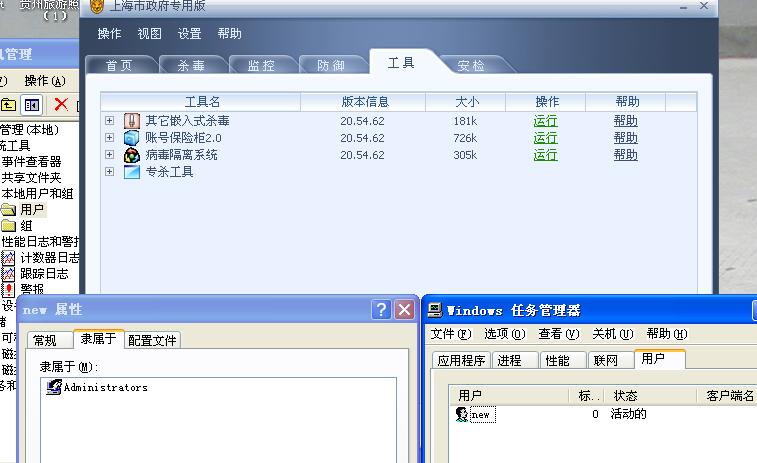Image resolution: width=757 pixels, height=463 pixels.
Task: Expand the 账号保险柜2.0 row
Action: [x=110, y=138]
